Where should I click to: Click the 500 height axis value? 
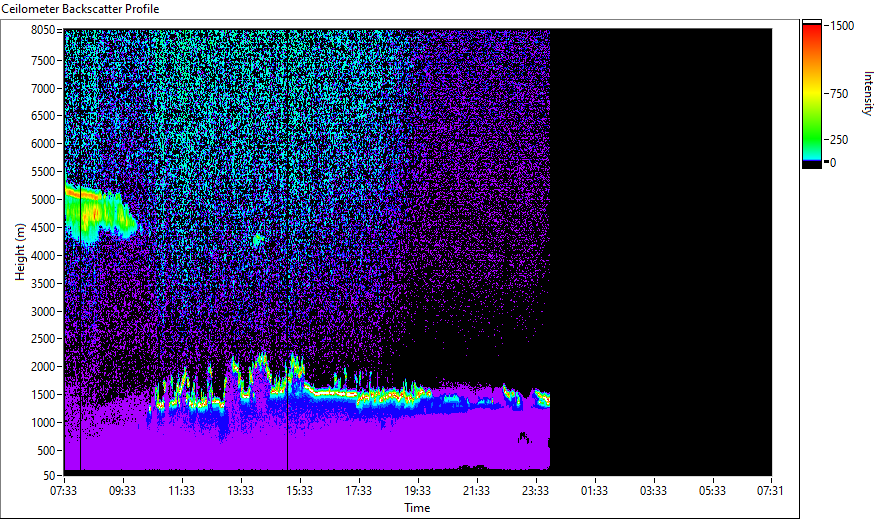[46, 451]
